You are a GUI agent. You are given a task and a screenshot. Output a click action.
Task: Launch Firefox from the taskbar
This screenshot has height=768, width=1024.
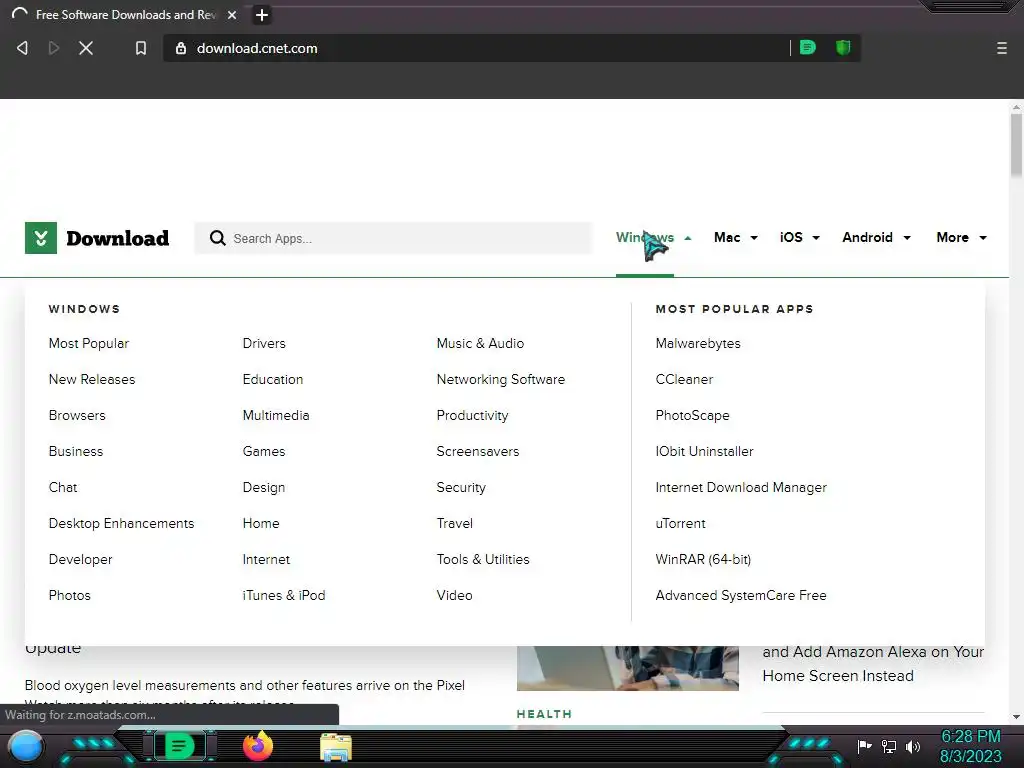coord(258,746)
